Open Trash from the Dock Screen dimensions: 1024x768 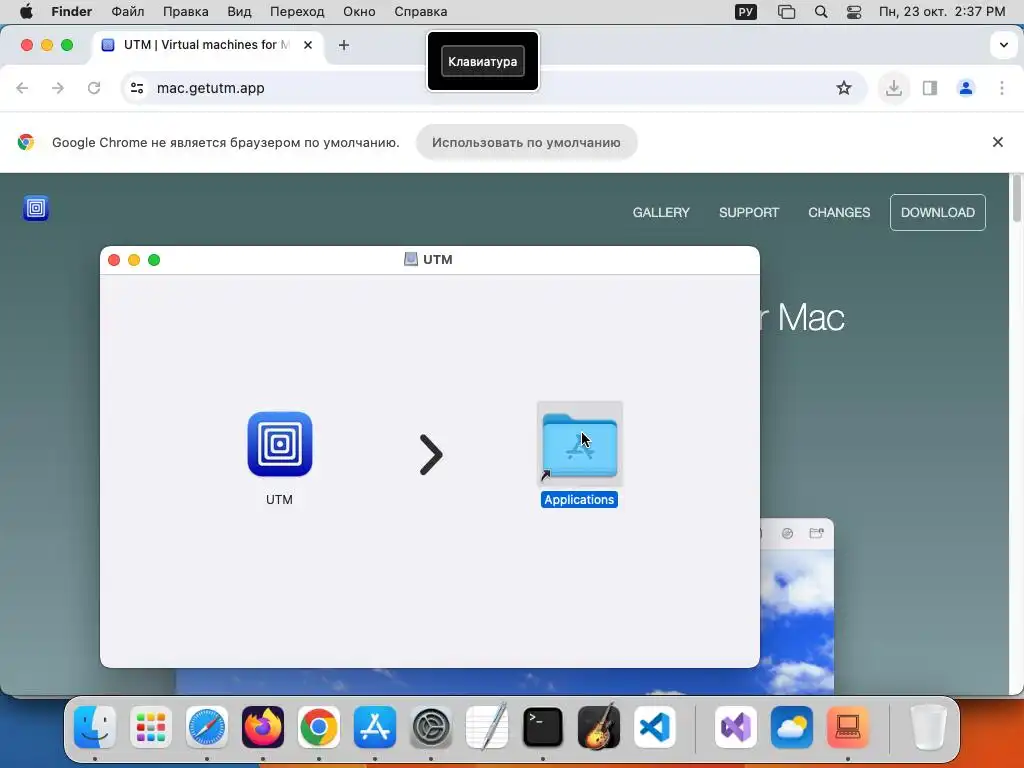[929, 727]
